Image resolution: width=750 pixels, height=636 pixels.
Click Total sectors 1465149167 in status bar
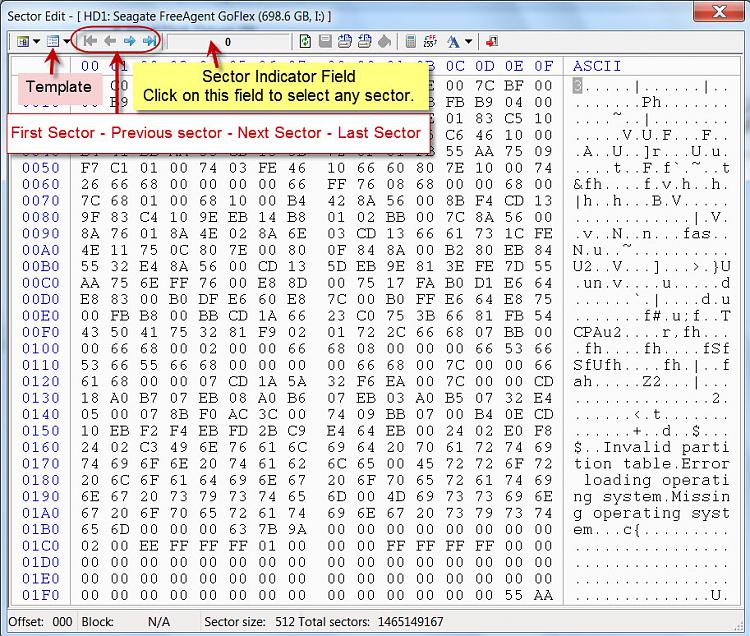tap(371, 622)
